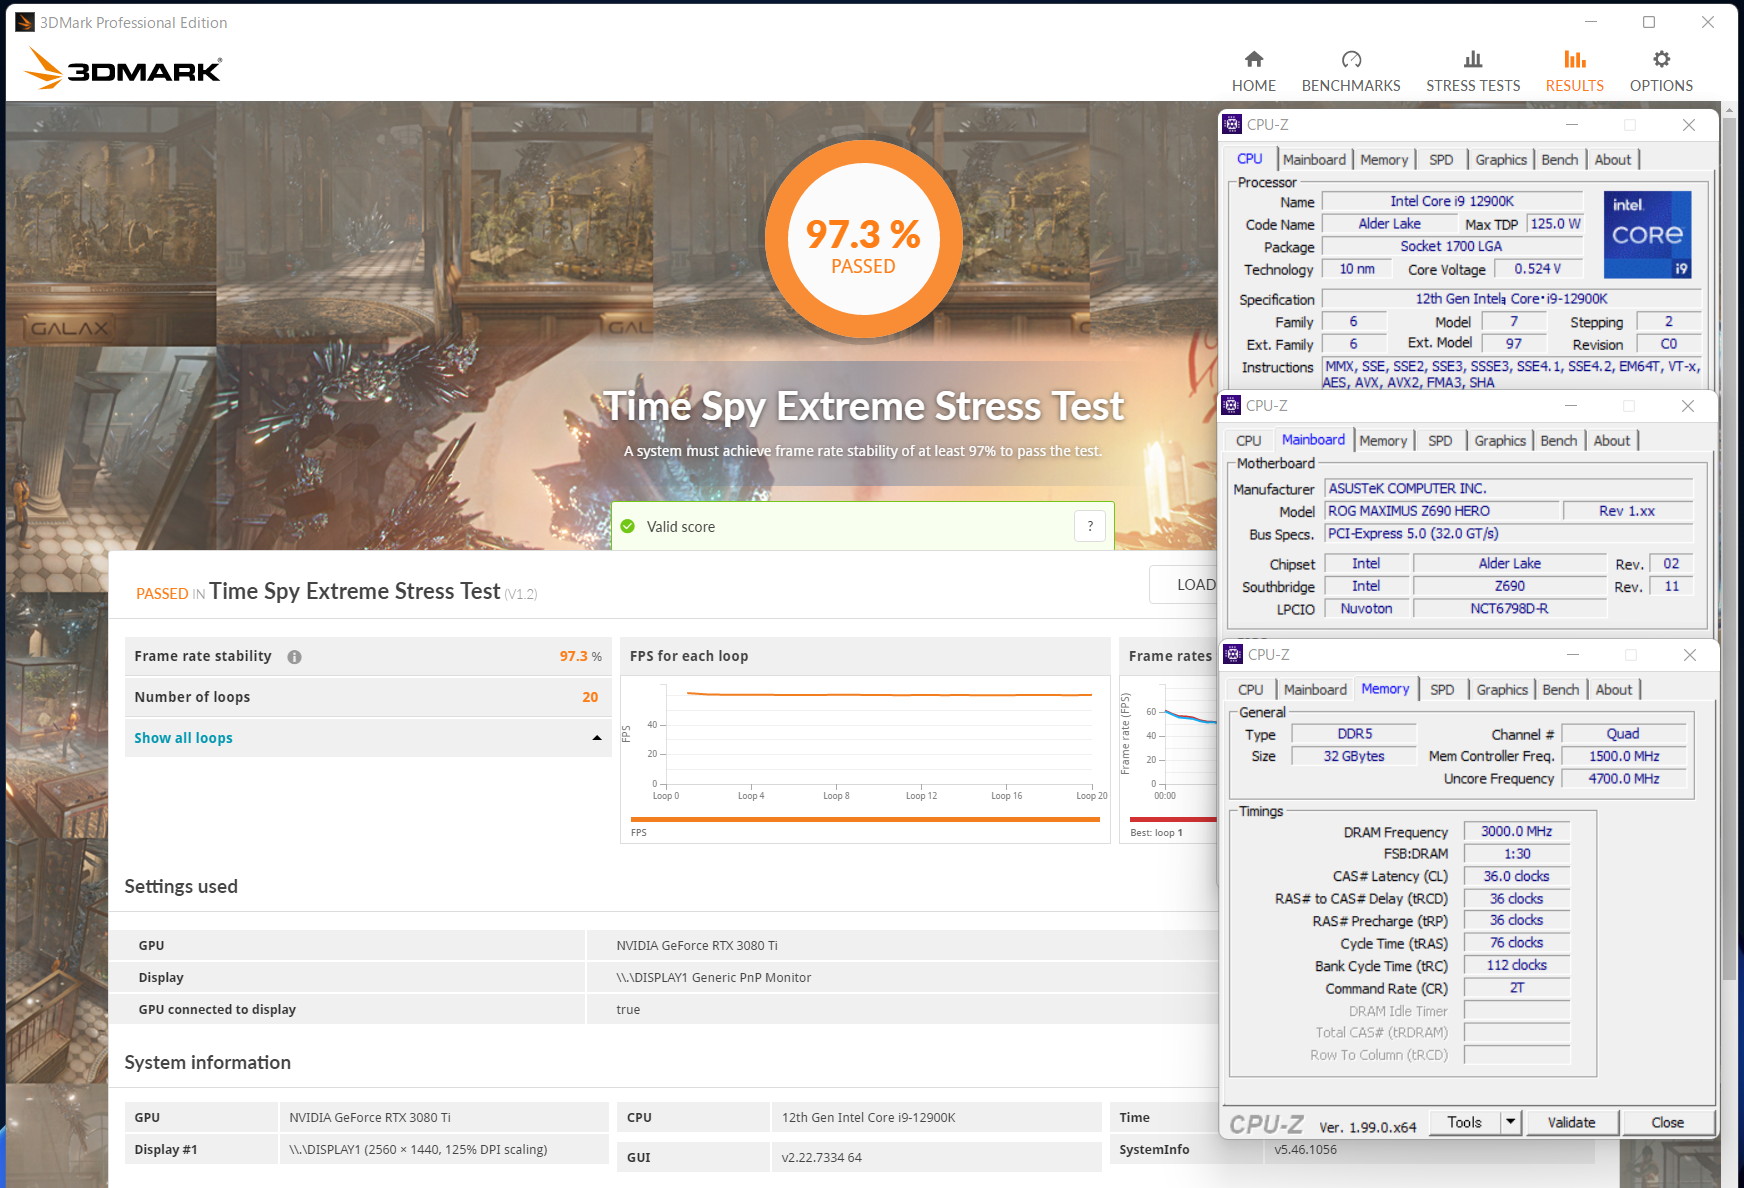Click the Frame rate stability 97.3 % value
This screenshot has height=1188, width=1744.
(x=581, y=656)
